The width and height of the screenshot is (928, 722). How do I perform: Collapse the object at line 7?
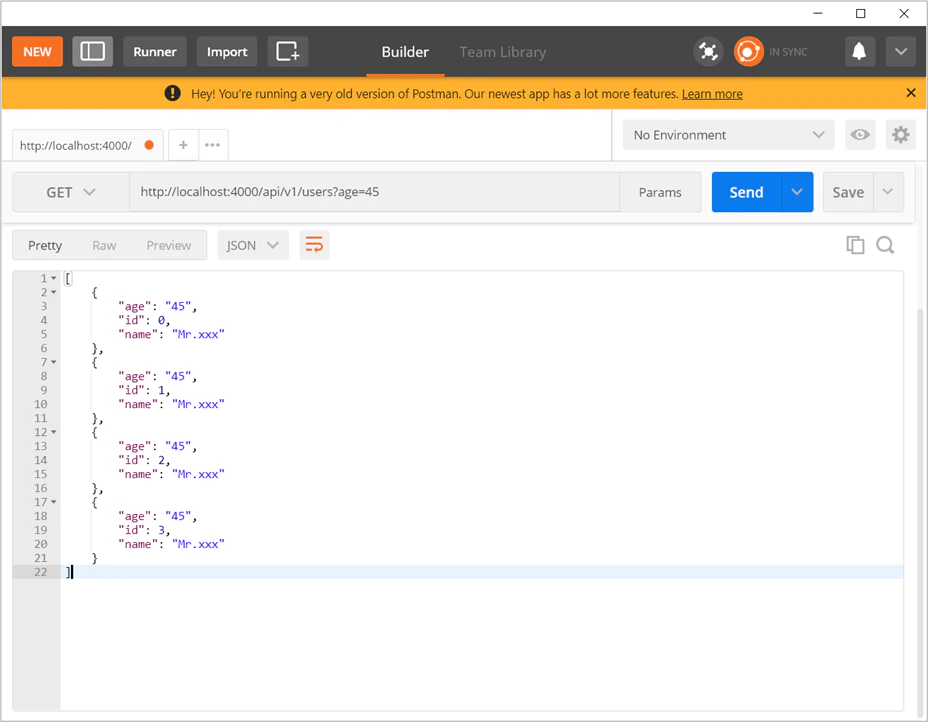pos(53,362)
